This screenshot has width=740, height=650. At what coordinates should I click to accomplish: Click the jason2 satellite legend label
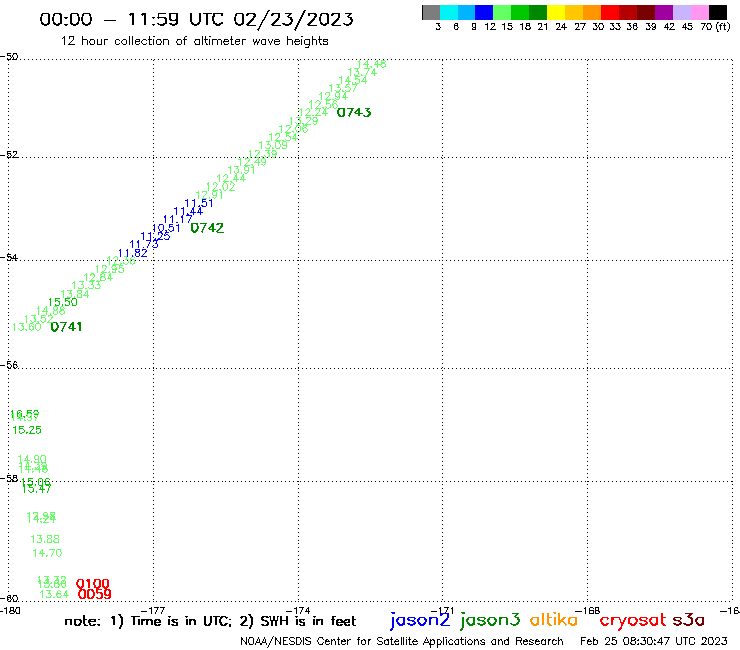(420, 620)
